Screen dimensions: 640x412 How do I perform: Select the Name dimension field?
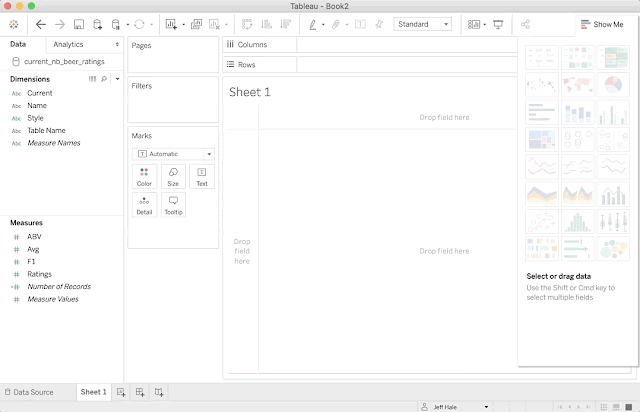coord(37,105)
